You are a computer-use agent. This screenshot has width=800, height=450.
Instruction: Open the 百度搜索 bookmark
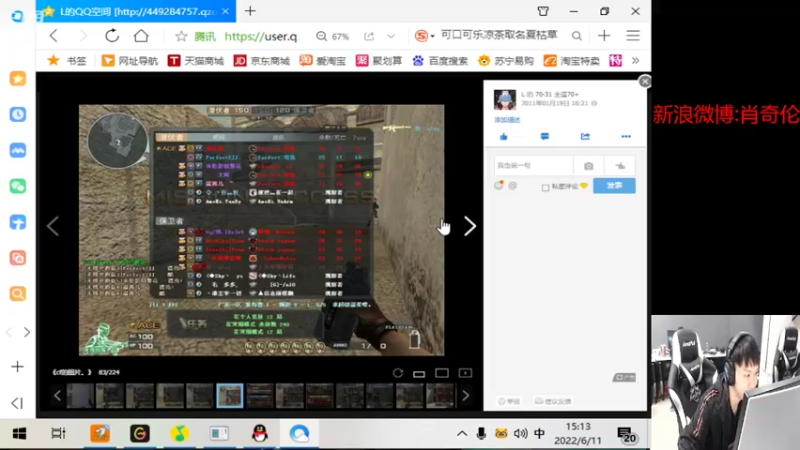(x=440, y=61)
